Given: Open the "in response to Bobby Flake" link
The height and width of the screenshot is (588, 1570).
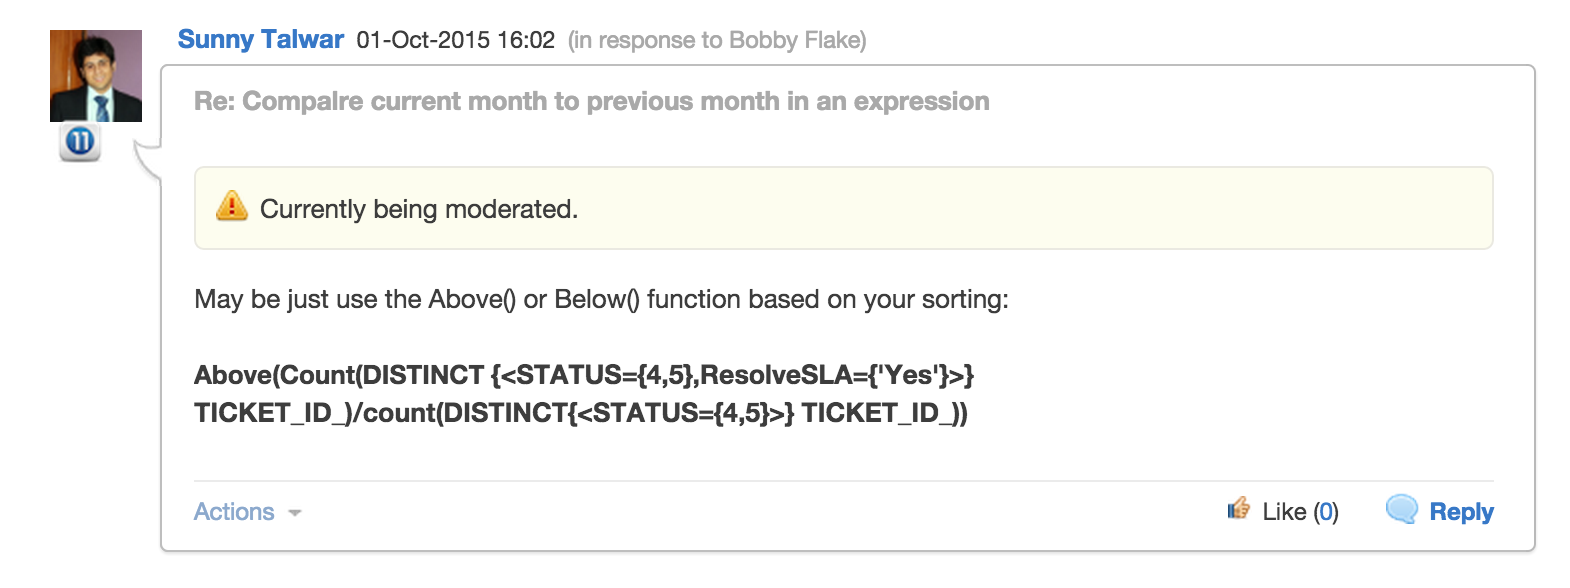Looking at the screenshot, I should point(717,40).
